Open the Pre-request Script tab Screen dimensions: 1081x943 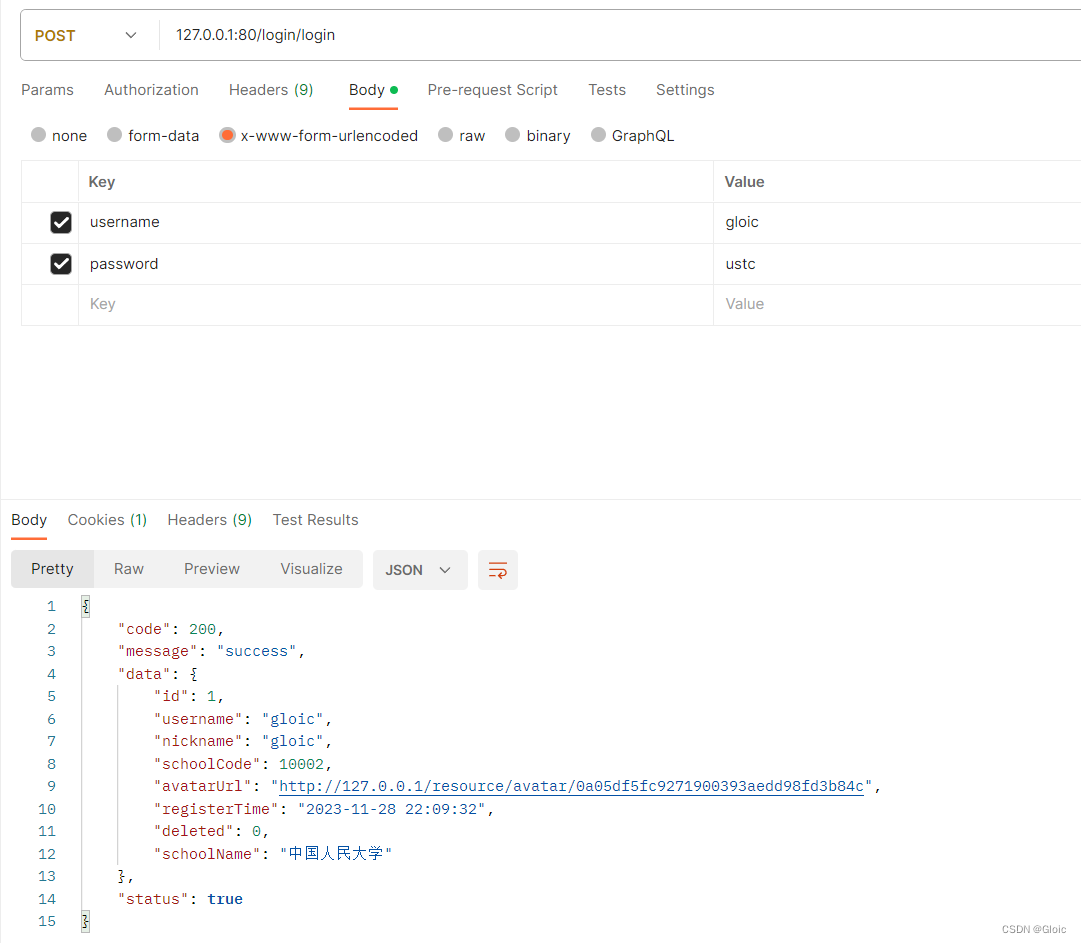pyautogui.click(x=492, y=90)
